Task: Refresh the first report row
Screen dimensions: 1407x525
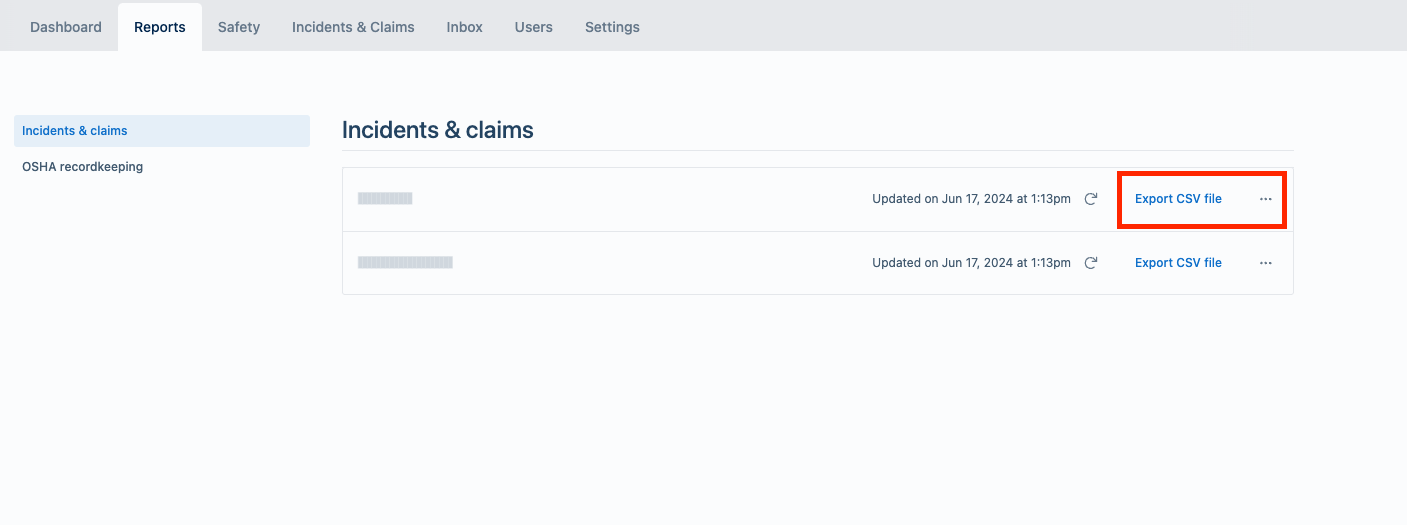Action: coord(1091,199)
